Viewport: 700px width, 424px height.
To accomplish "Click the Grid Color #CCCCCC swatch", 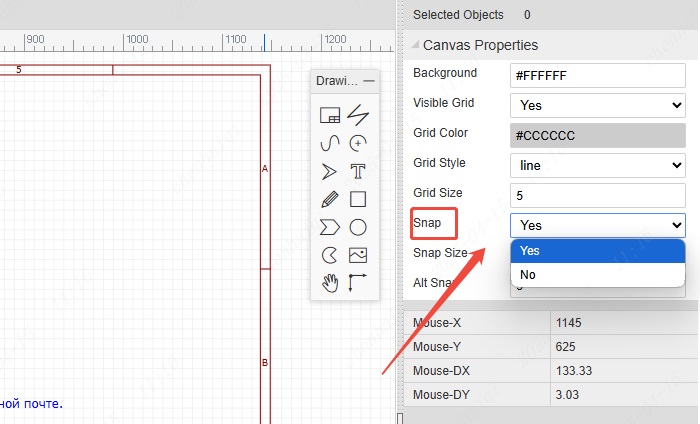I will [x=597, y=134].
